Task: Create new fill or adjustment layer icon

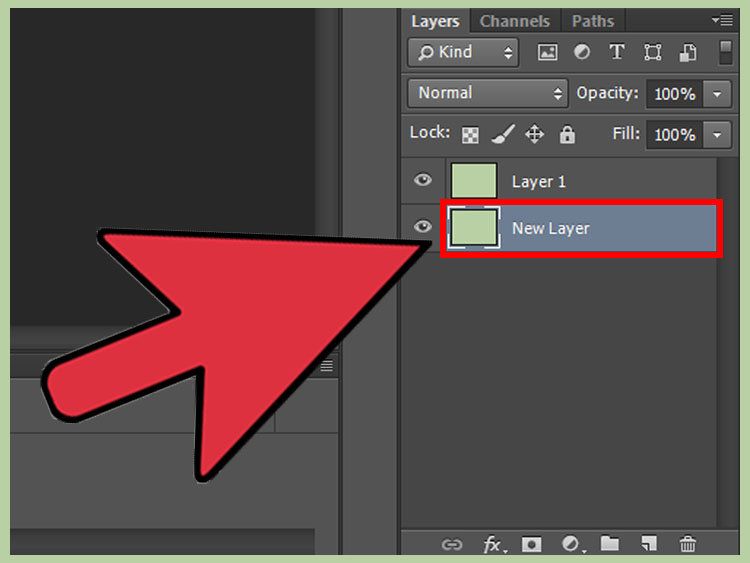Action: [572, 544]
